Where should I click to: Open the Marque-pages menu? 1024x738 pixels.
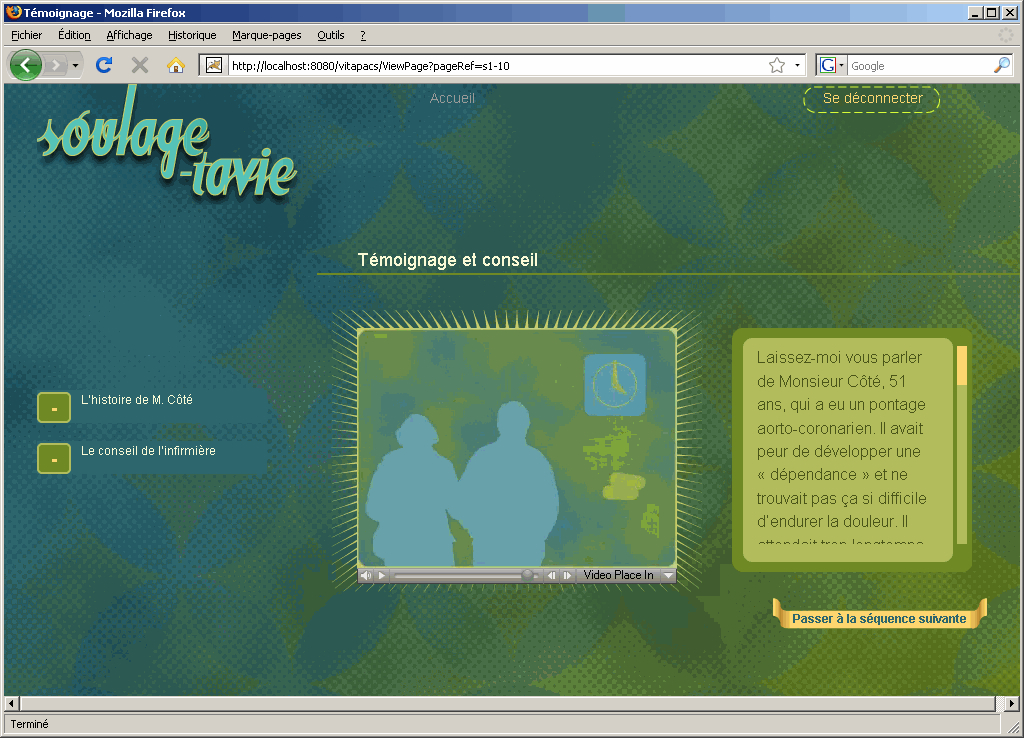pyautogui.click(x=266, y=35)
